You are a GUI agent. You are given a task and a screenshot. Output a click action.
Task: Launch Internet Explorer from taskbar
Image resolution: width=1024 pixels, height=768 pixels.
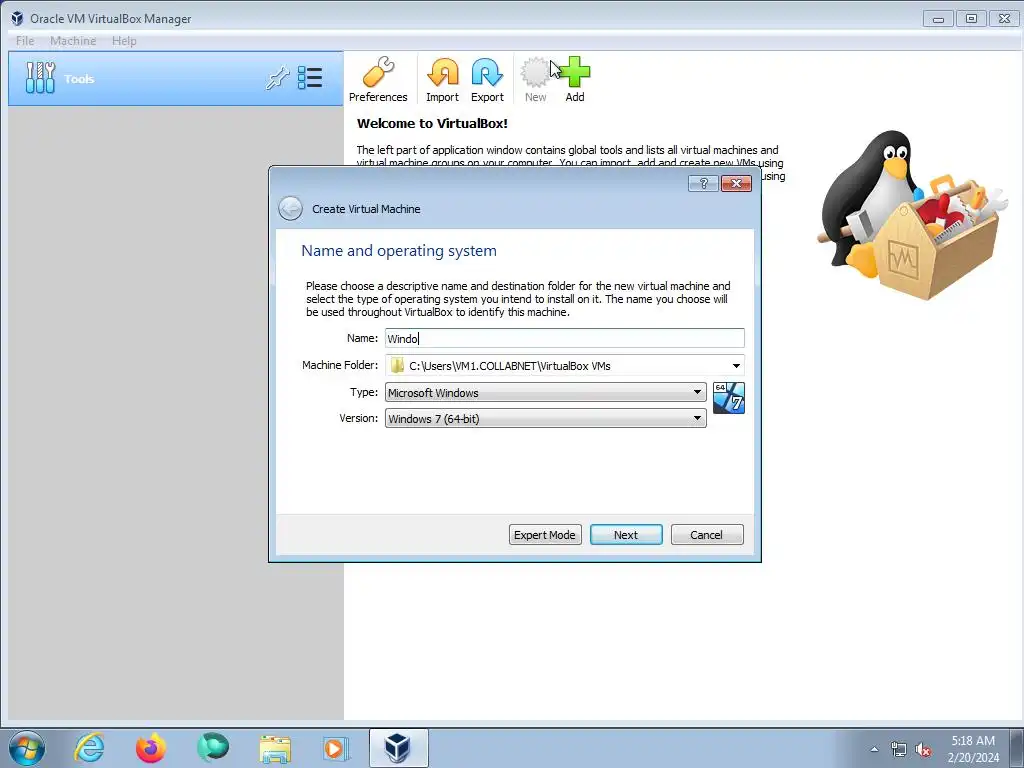click(x=89, y=748)
